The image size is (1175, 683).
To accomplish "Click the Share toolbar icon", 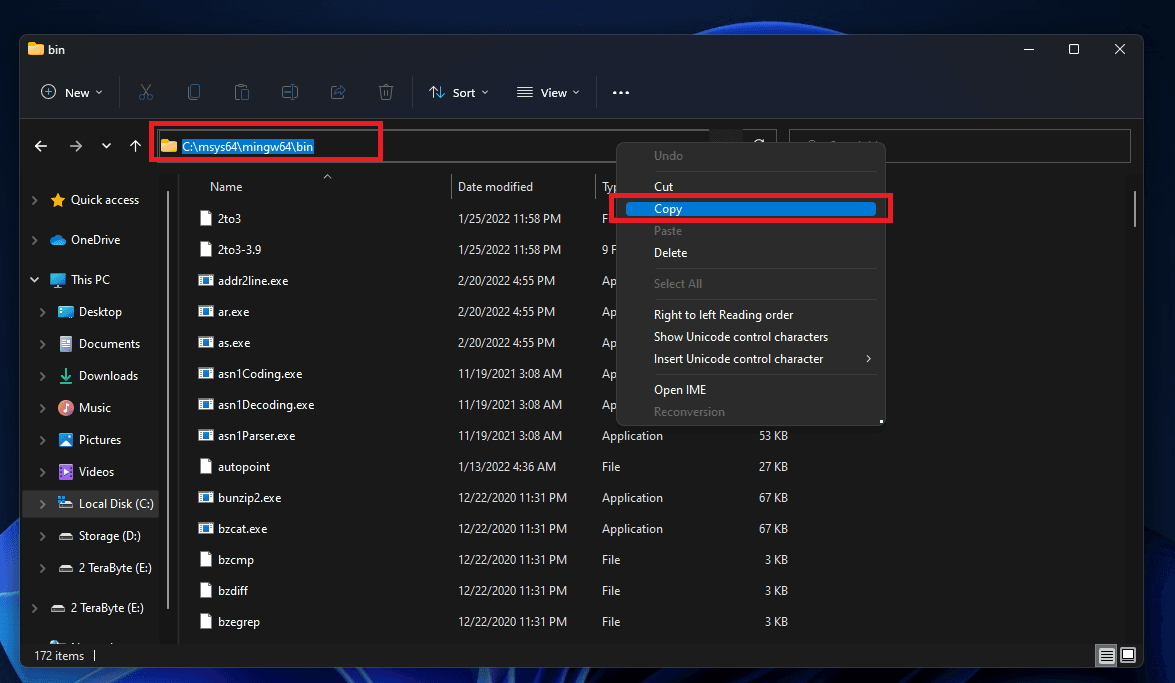I will coord(338,92).
